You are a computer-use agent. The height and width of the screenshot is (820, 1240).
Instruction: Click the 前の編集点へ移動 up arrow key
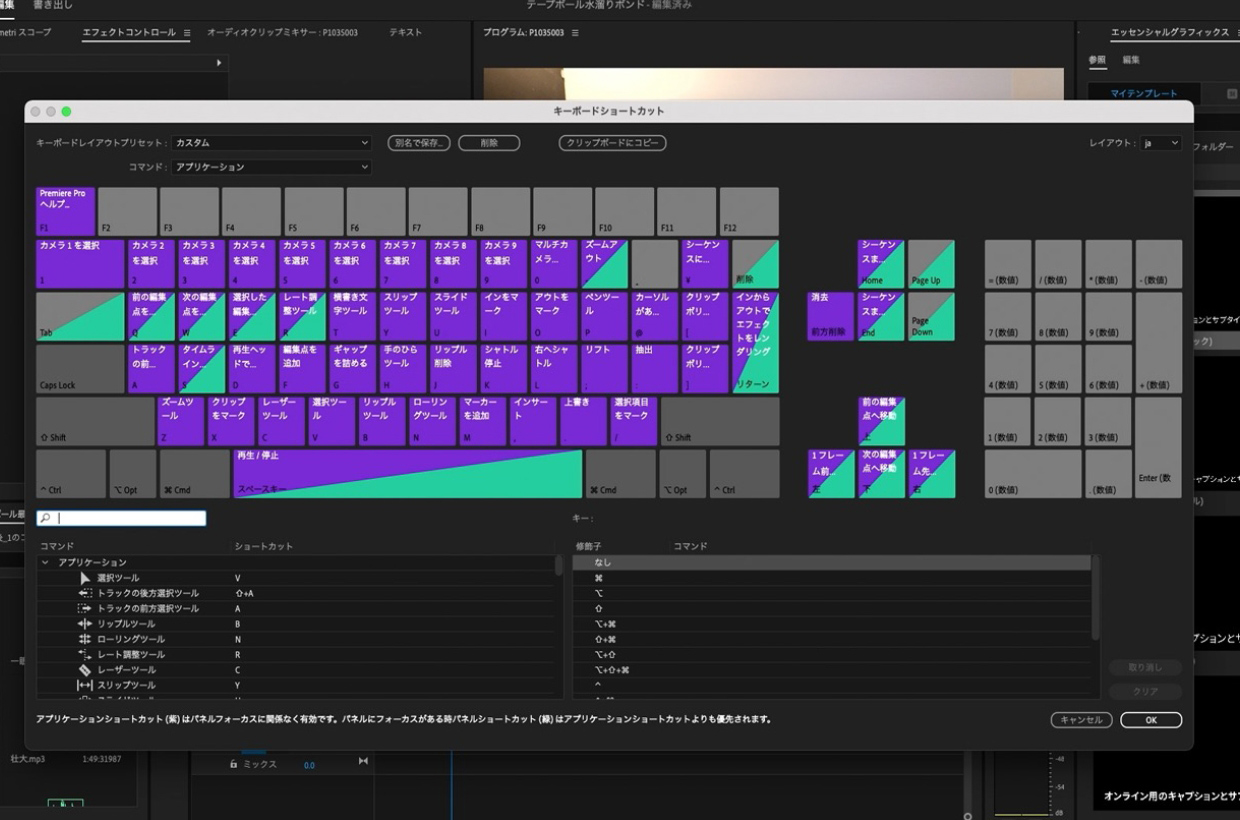coord(881,421)
